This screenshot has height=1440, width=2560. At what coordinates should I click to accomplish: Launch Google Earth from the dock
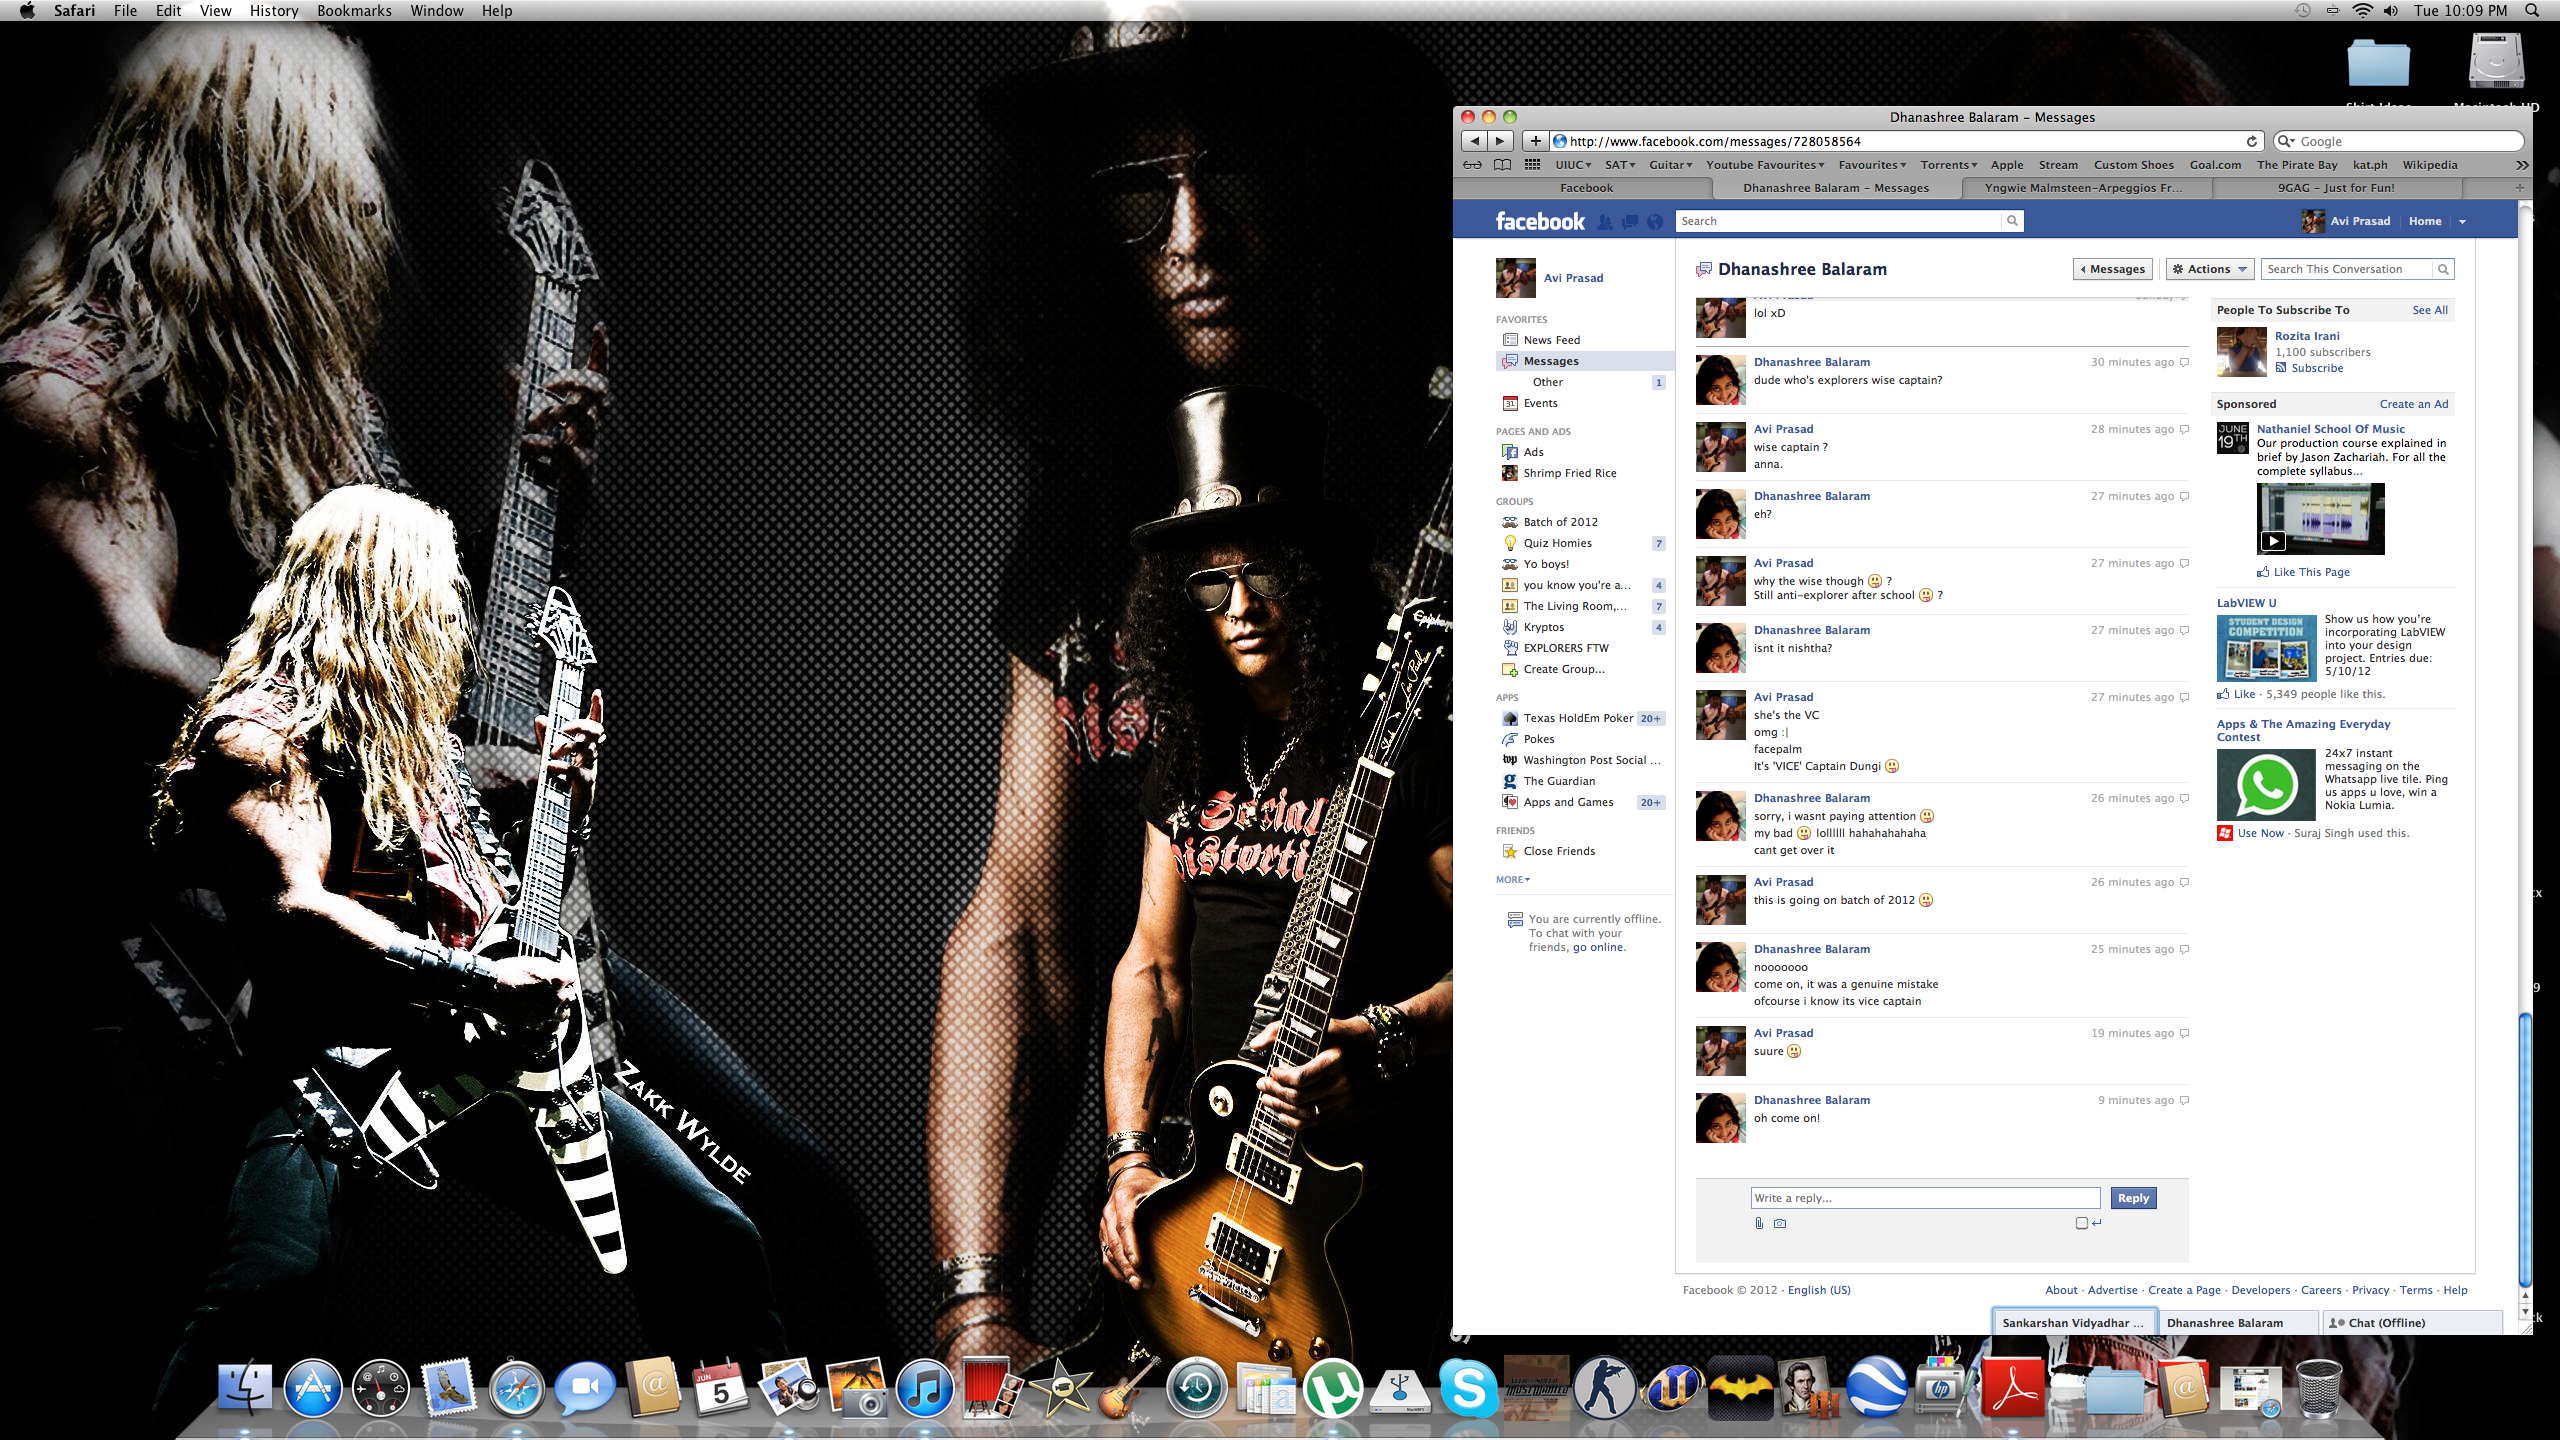point(1877,1388)
